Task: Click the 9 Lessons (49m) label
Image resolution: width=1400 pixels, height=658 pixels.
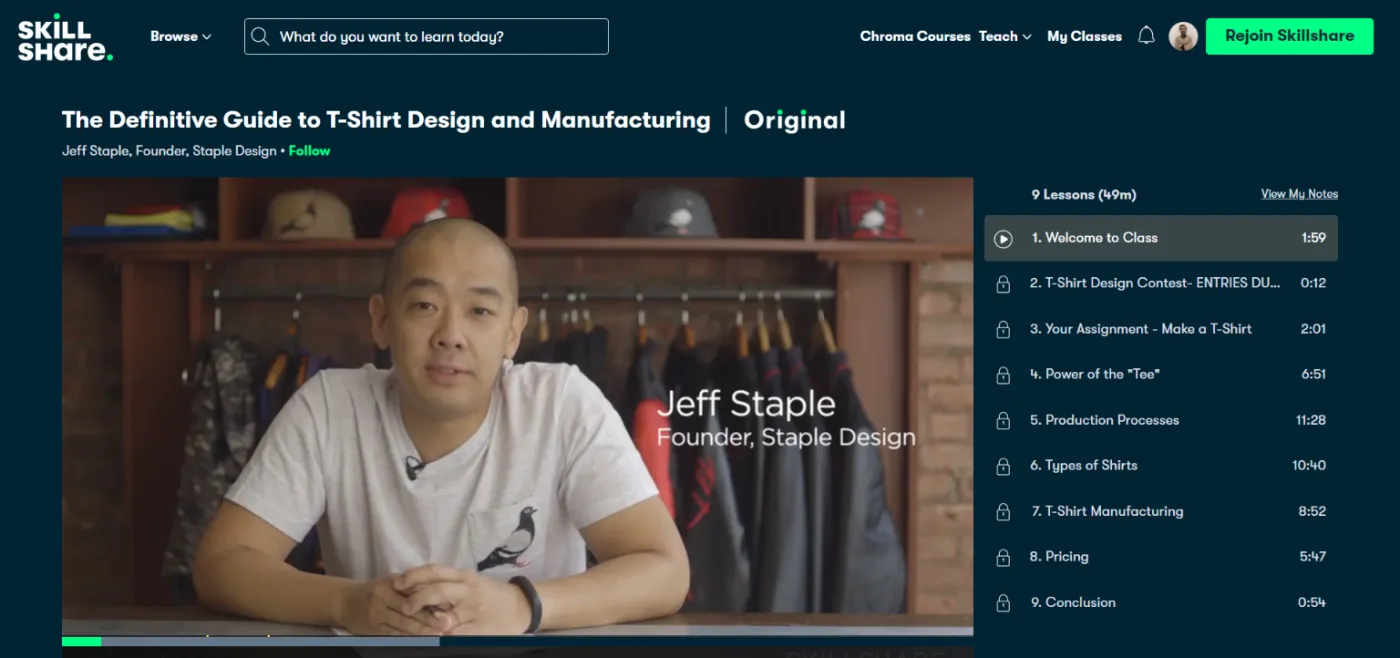Action: click(1084, 195)
